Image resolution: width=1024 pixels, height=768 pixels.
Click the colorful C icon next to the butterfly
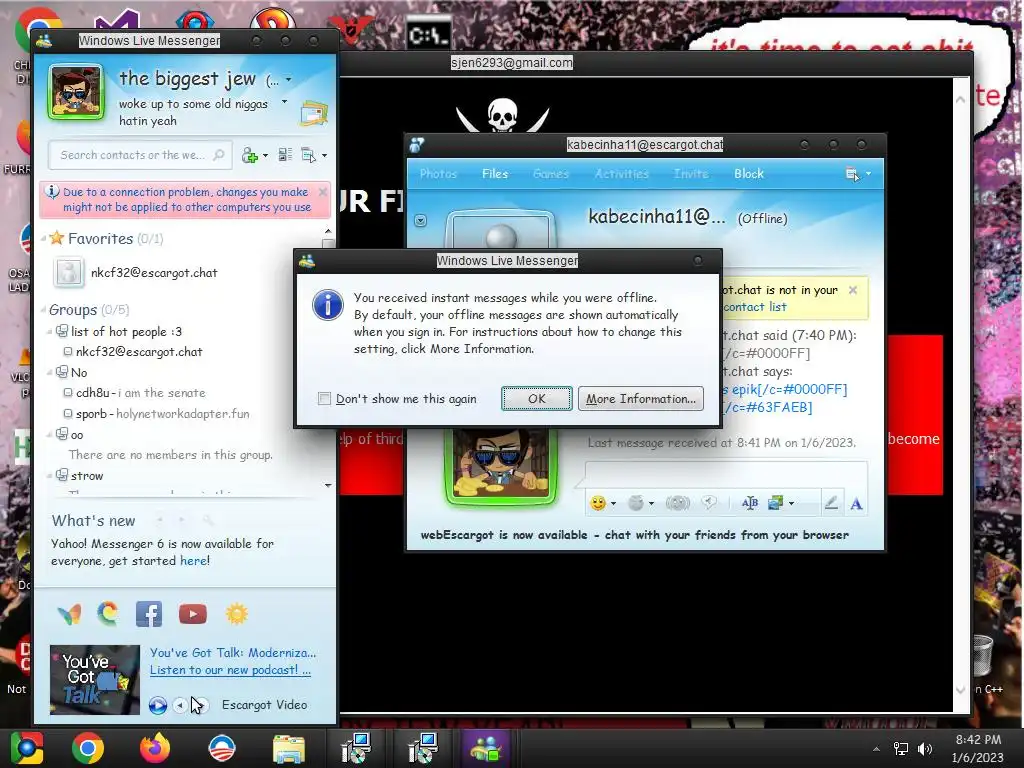108,614
